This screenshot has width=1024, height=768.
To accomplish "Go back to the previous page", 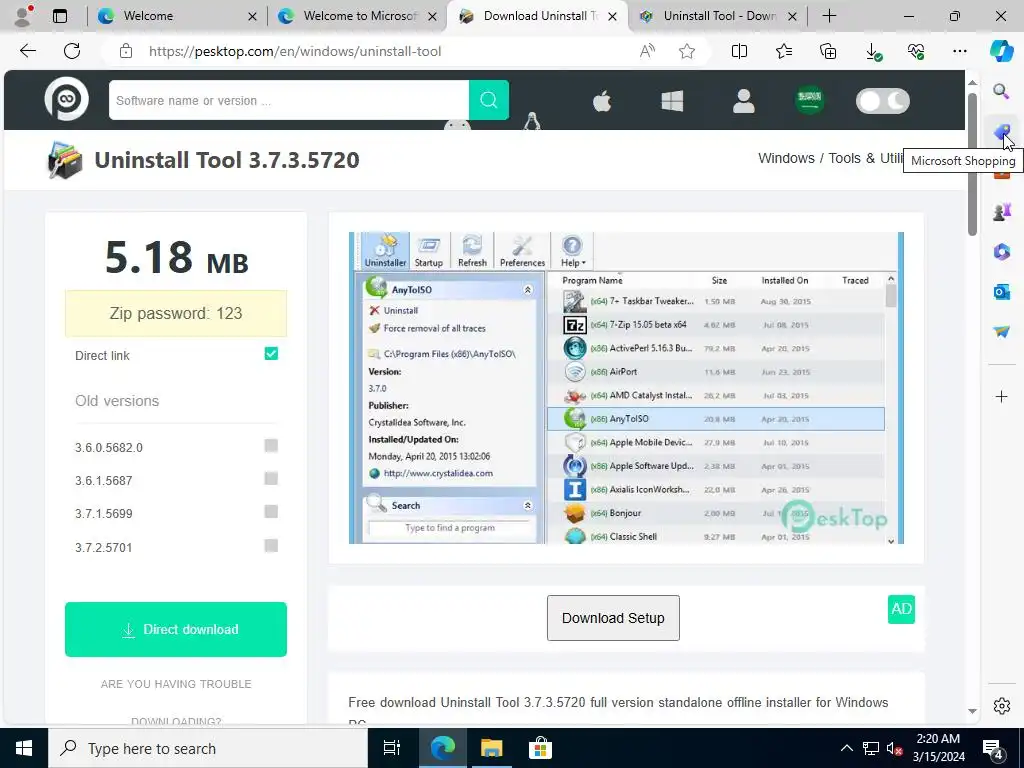I will click(x=27, y=51).
